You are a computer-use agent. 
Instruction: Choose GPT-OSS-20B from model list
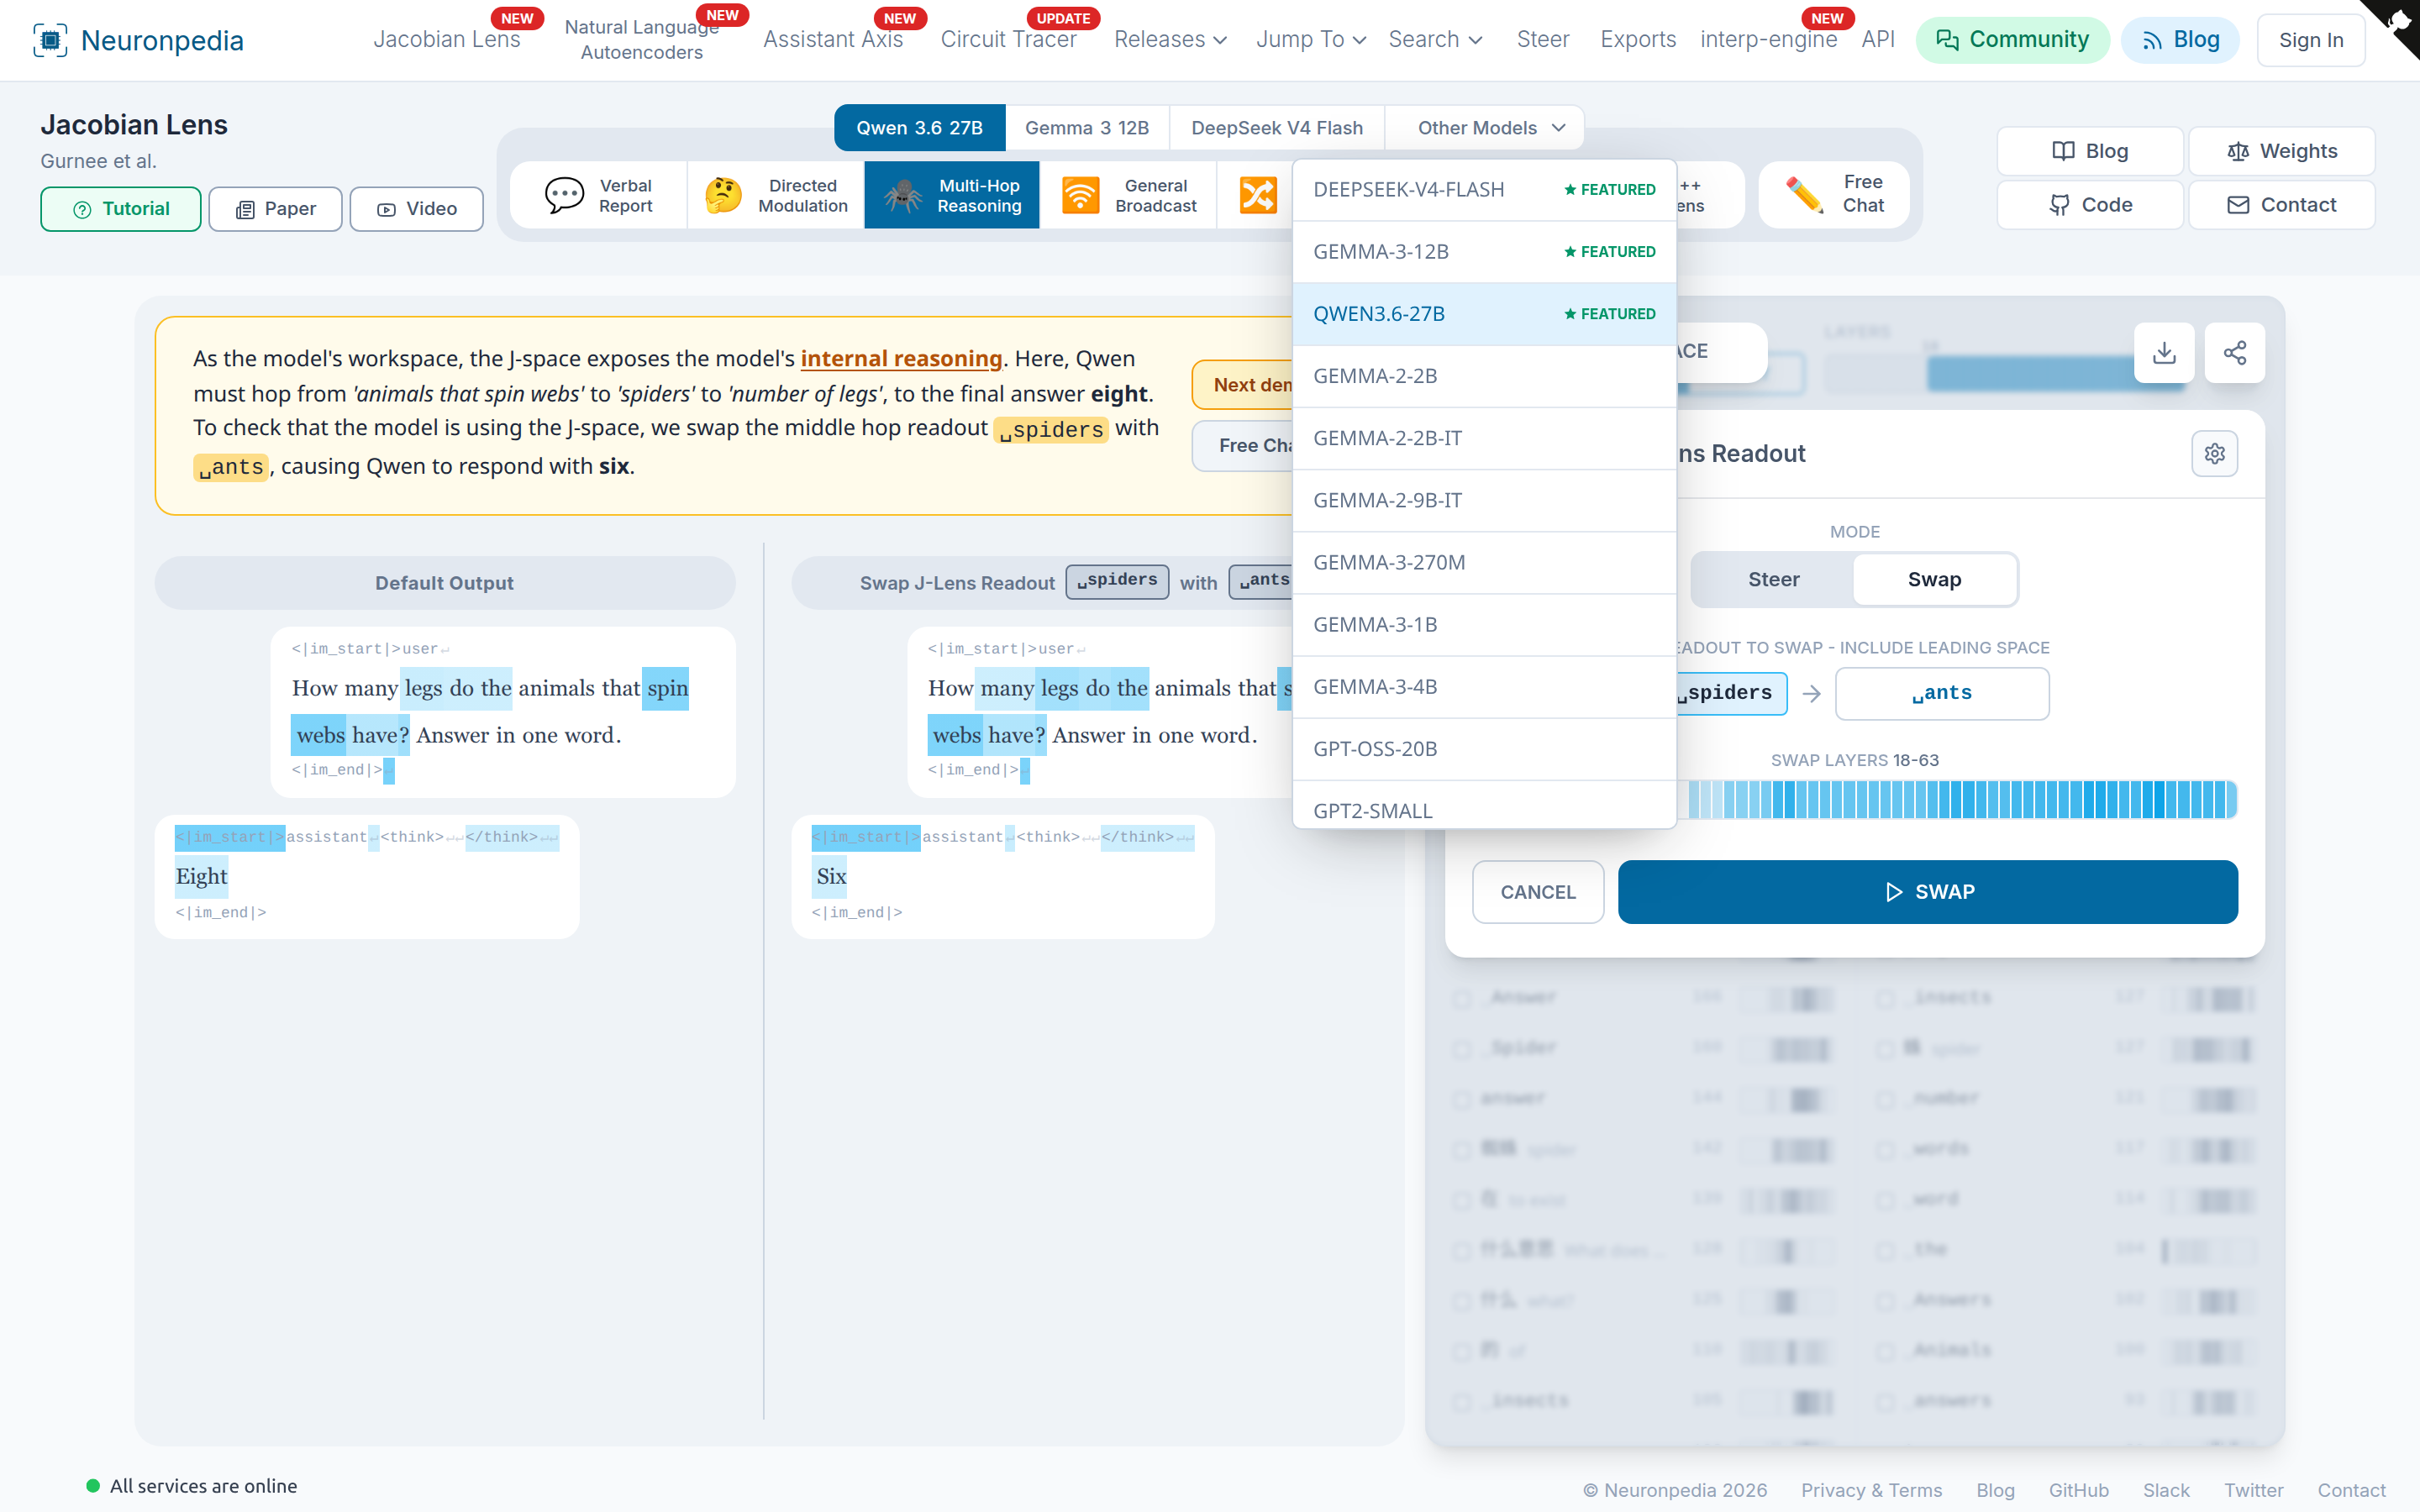coord(1484,749)
